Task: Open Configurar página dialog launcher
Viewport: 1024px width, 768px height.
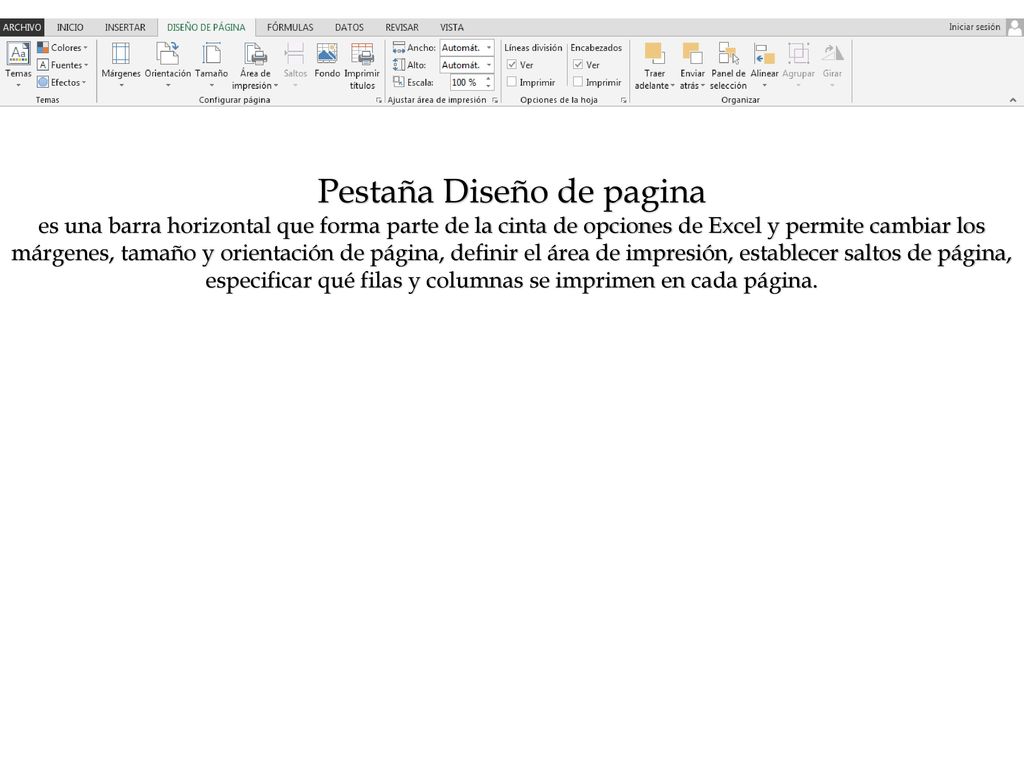Action: coord(379,101)
